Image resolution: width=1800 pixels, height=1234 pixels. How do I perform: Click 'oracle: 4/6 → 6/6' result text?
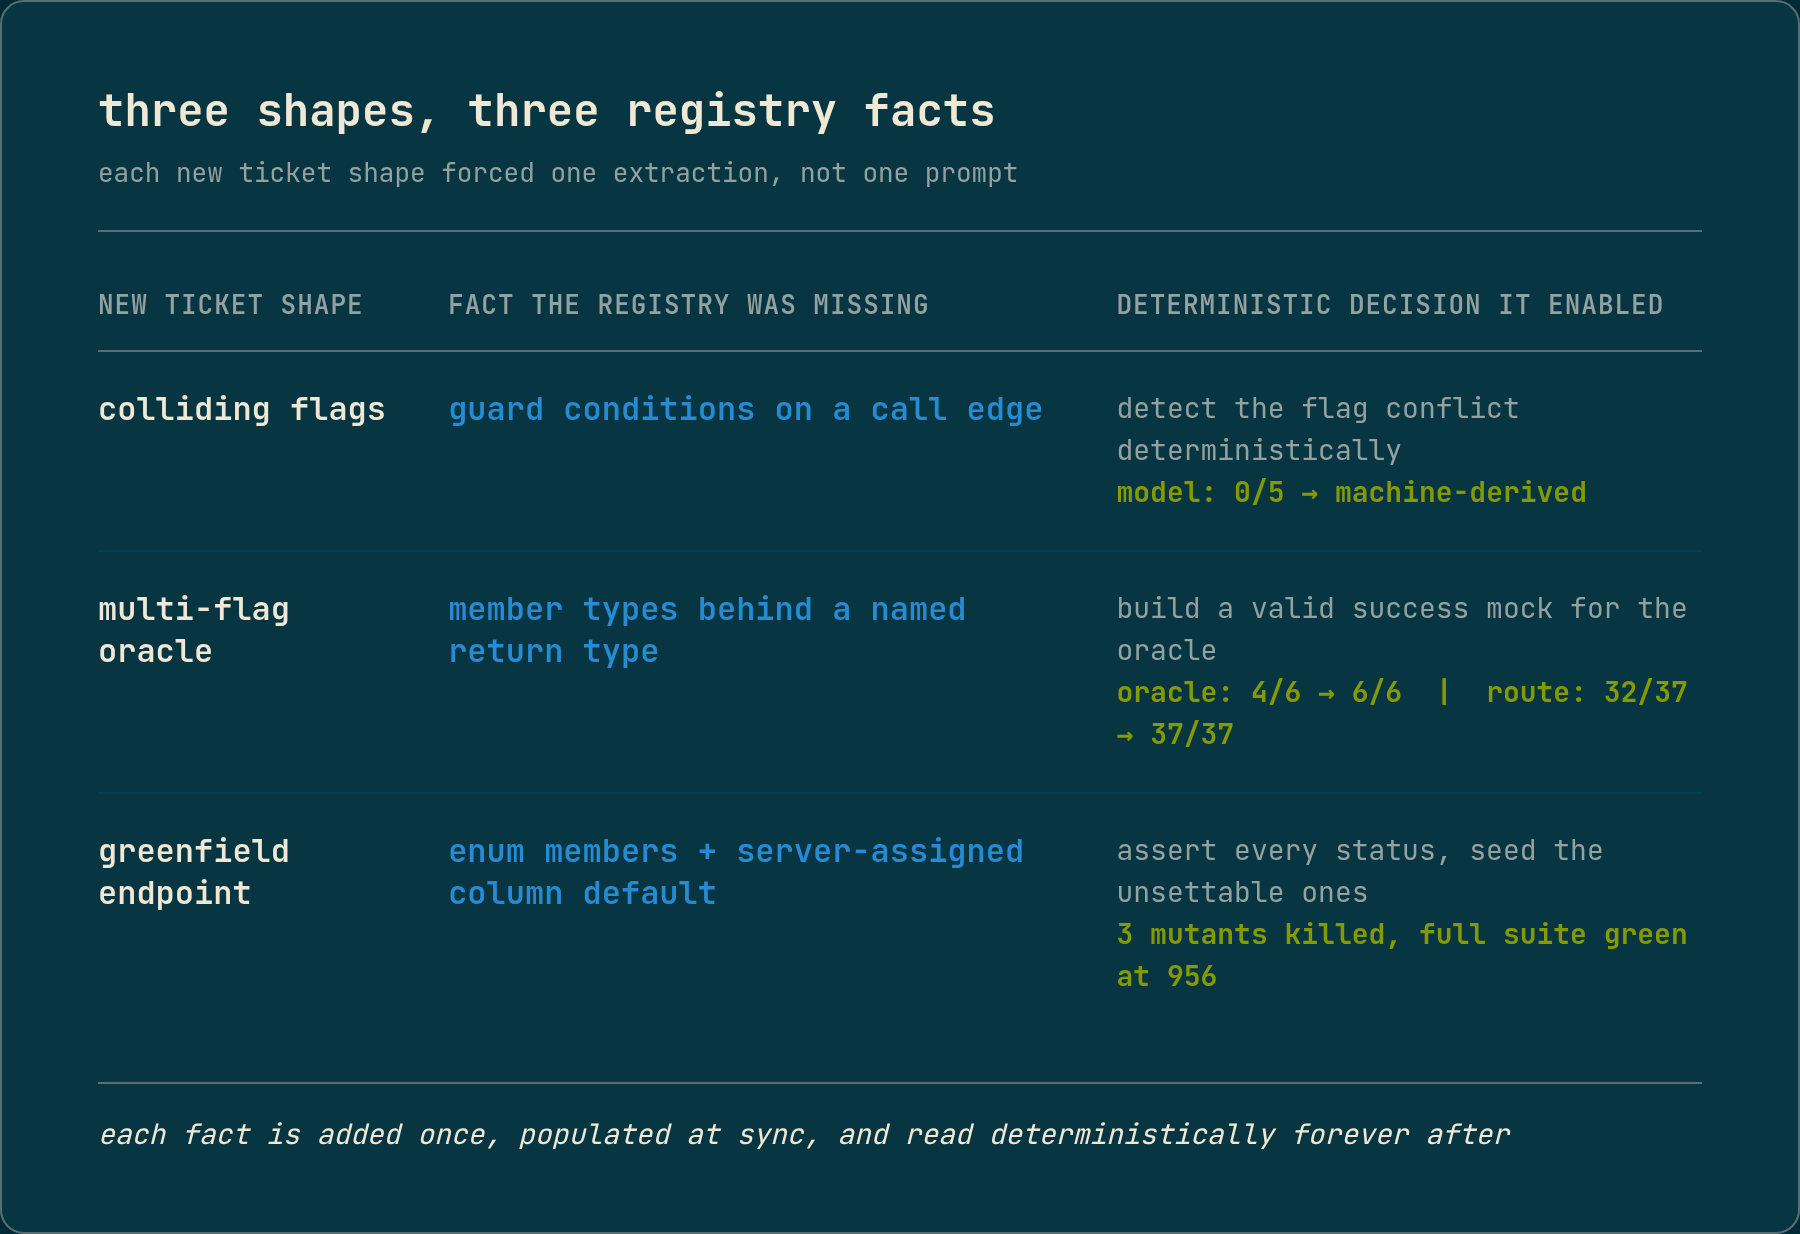tap(1259, 692)
